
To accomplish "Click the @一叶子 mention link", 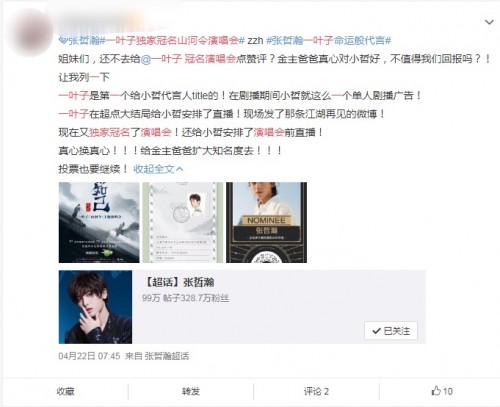I will (x=161, y=59).
